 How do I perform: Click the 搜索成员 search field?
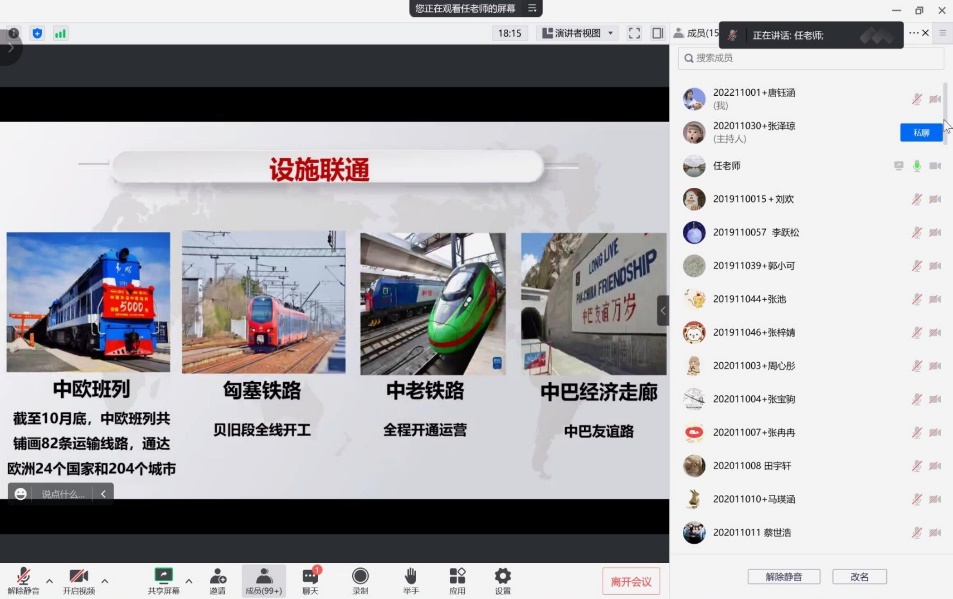pyautogui.click(x=811, y=59)
